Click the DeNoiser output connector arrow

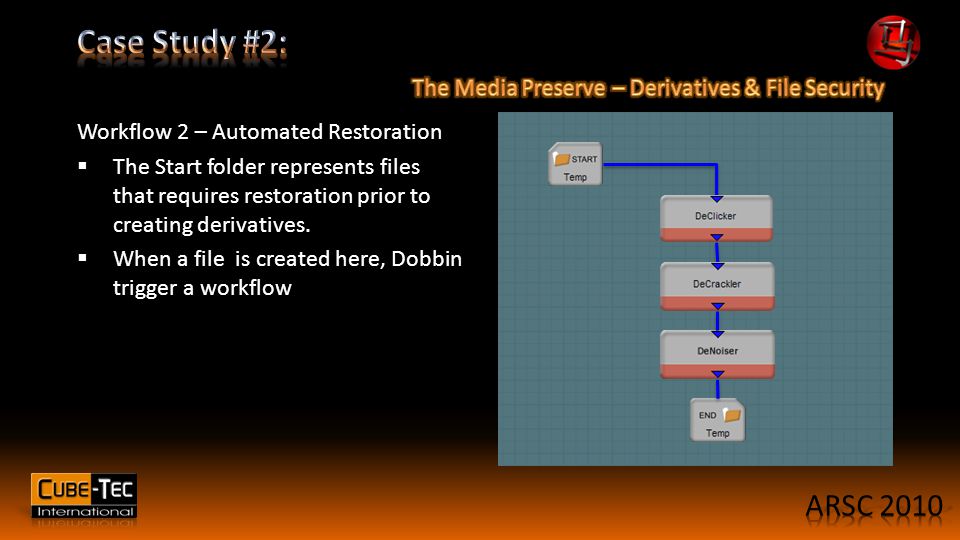click(x=718, y=373)
